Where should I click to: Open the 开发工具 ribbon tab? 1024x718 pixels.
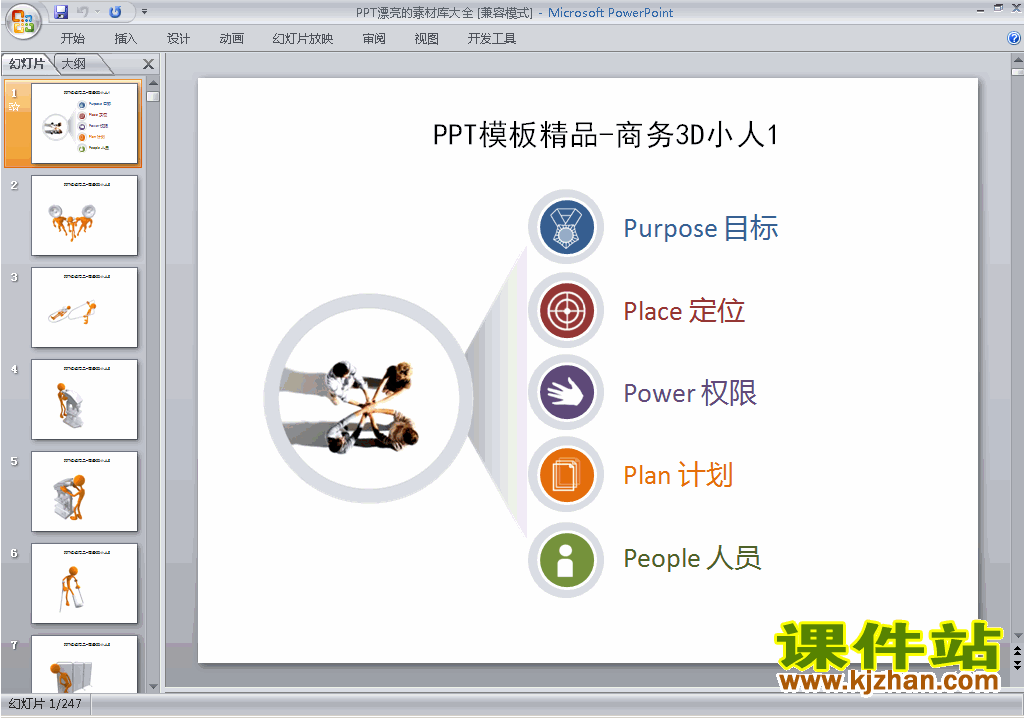pos(492,39)
